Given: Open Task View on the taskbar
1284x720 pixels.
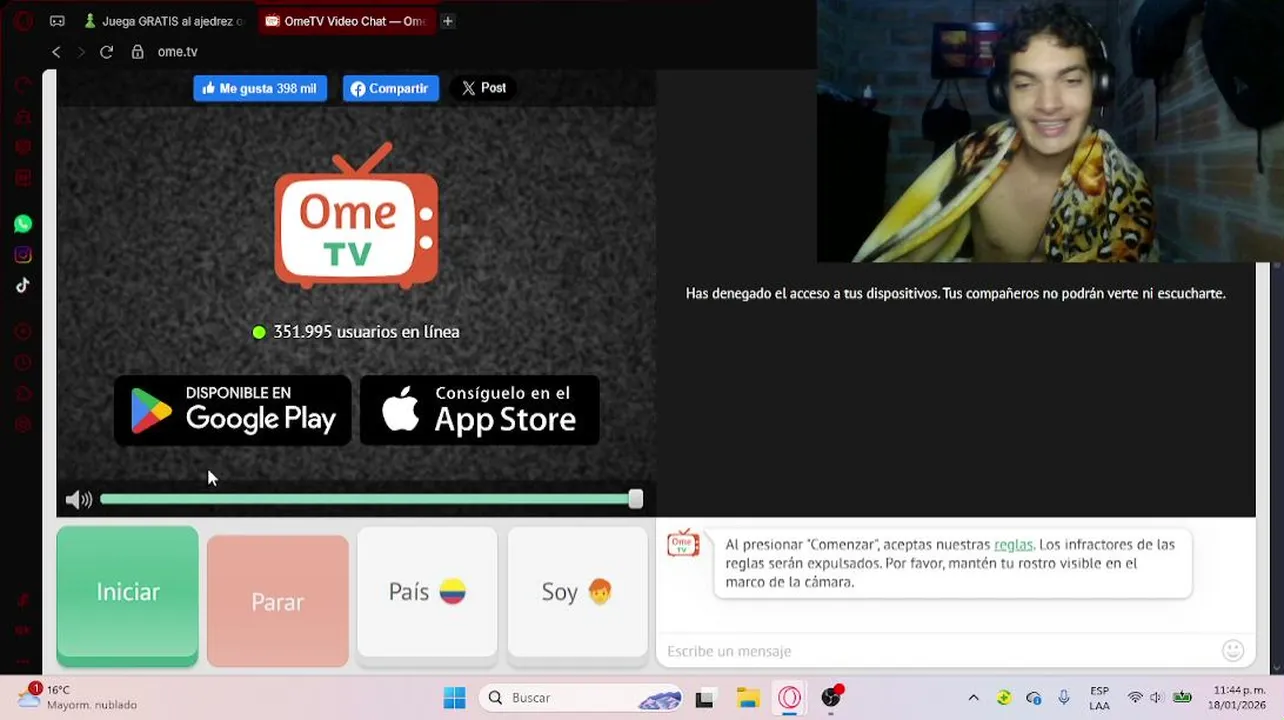Looking at the screenshot, I should point(704,698).
